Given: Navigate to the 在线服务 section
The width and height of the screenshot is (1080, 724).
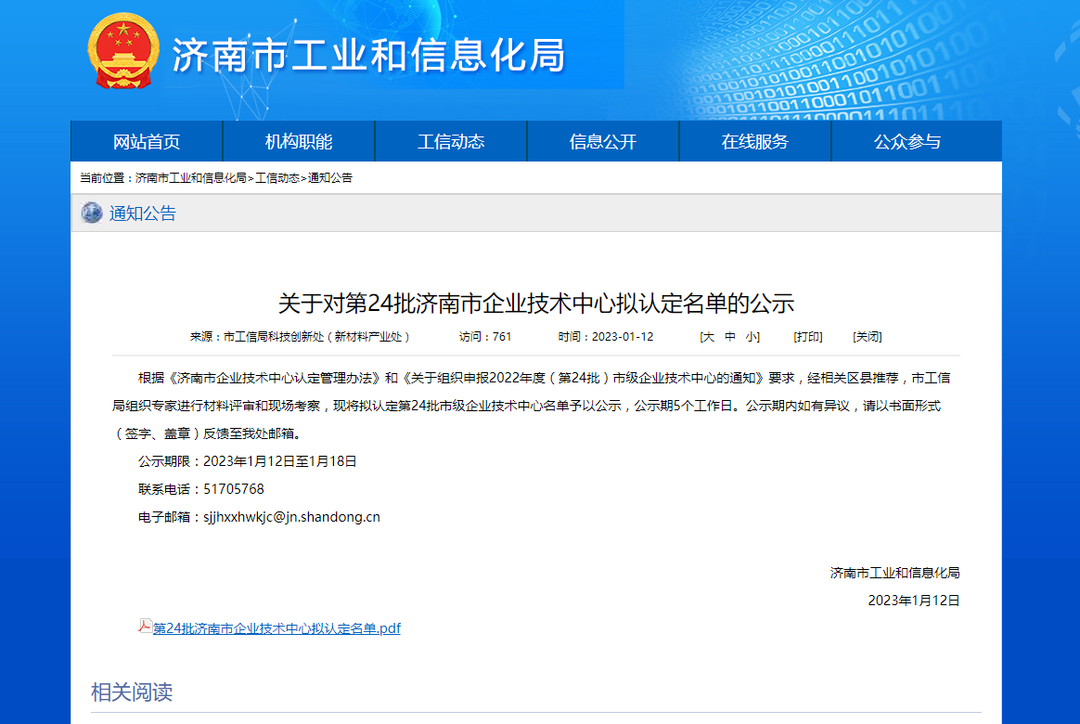Looking at the screenshot, I should pyautogui.click(x=755, y=142).
